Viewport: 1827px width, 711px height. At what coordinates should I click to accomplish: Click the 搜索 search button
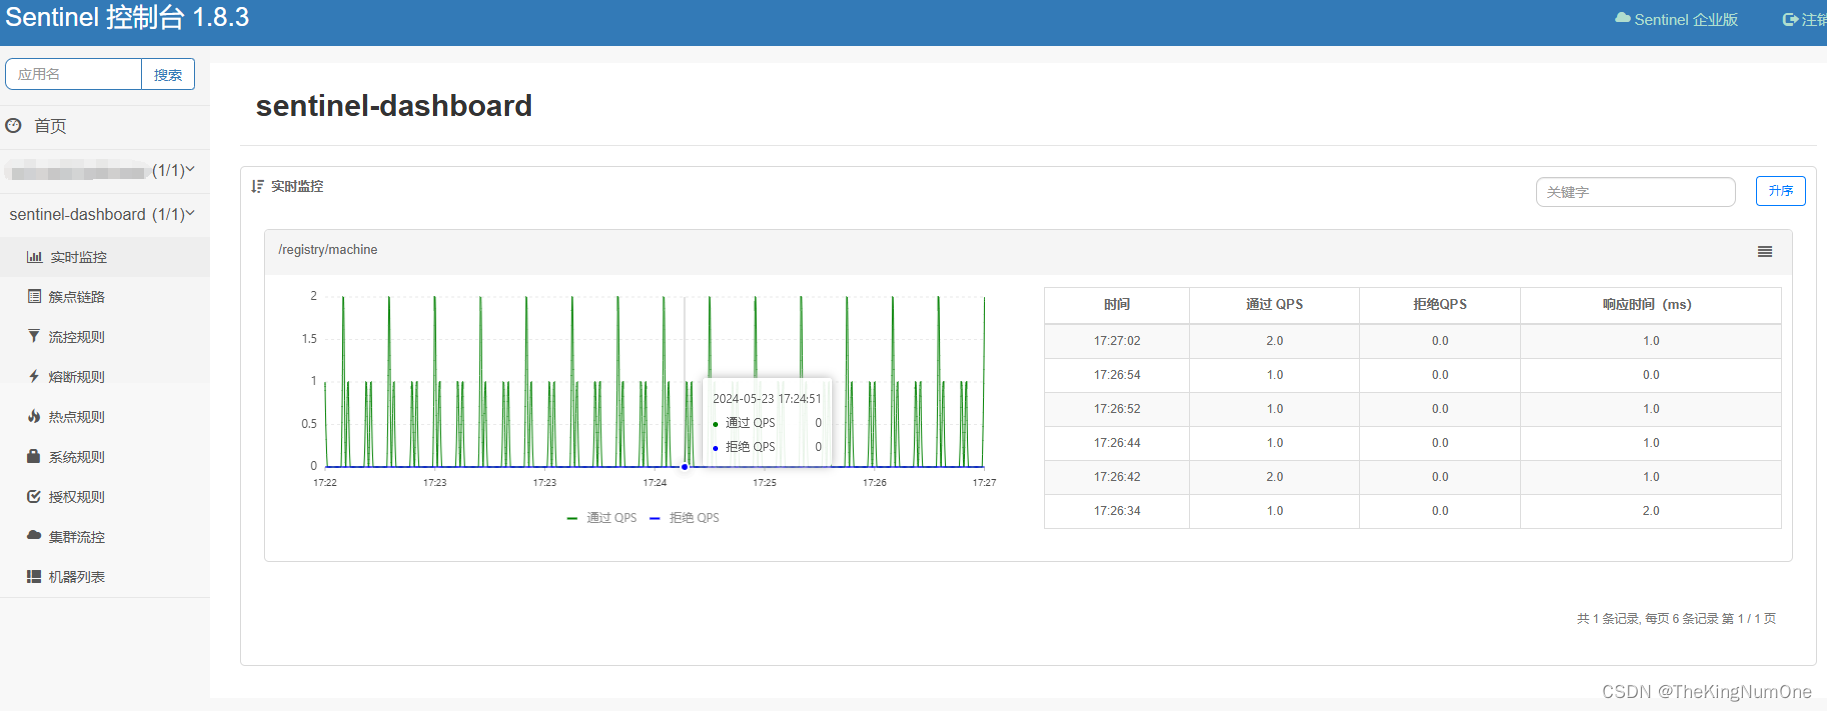[168, 74]
